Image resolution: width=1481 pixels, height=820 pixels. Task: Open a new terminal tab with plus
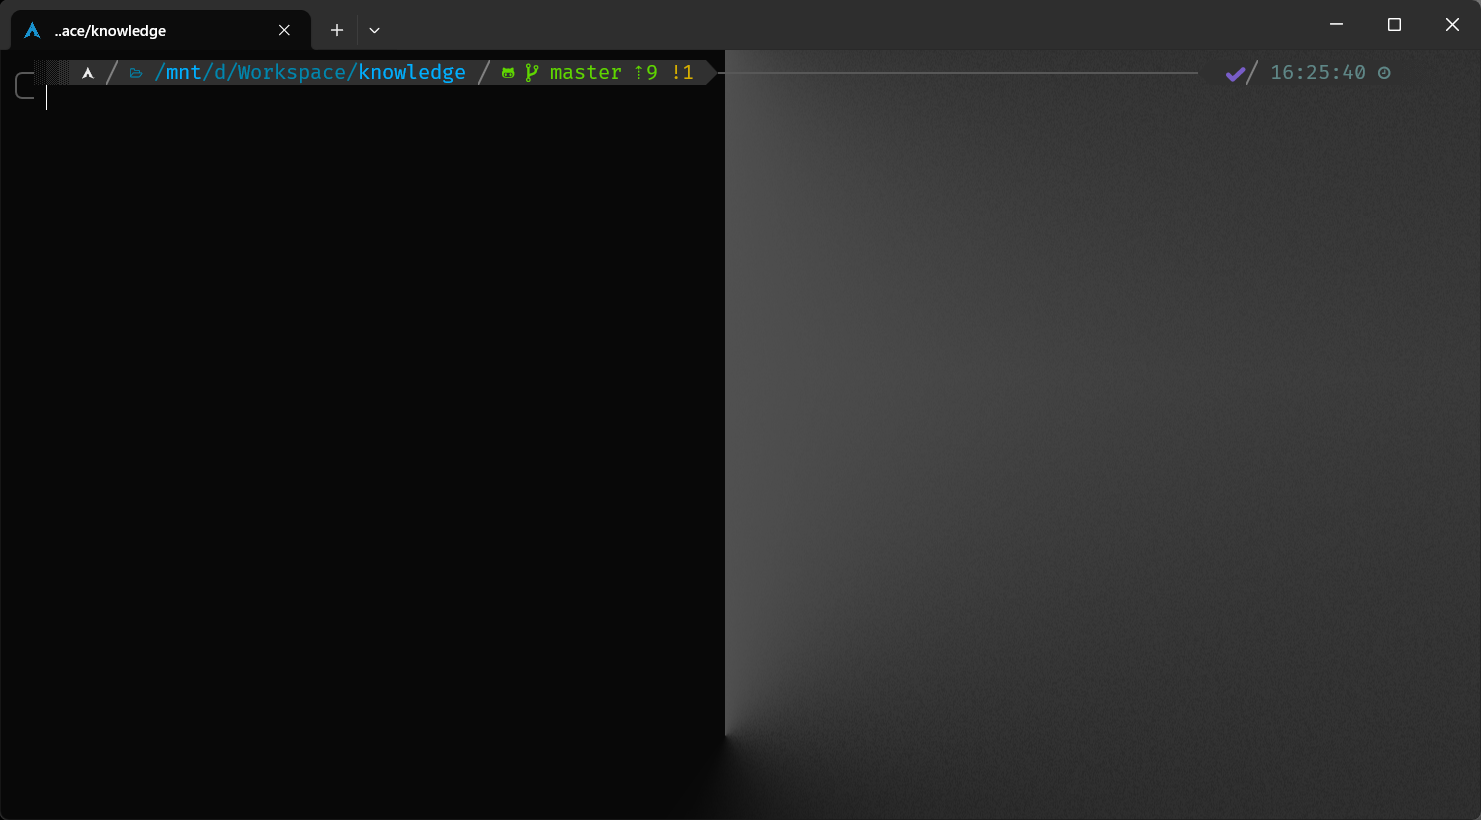[x=337, y=30]
